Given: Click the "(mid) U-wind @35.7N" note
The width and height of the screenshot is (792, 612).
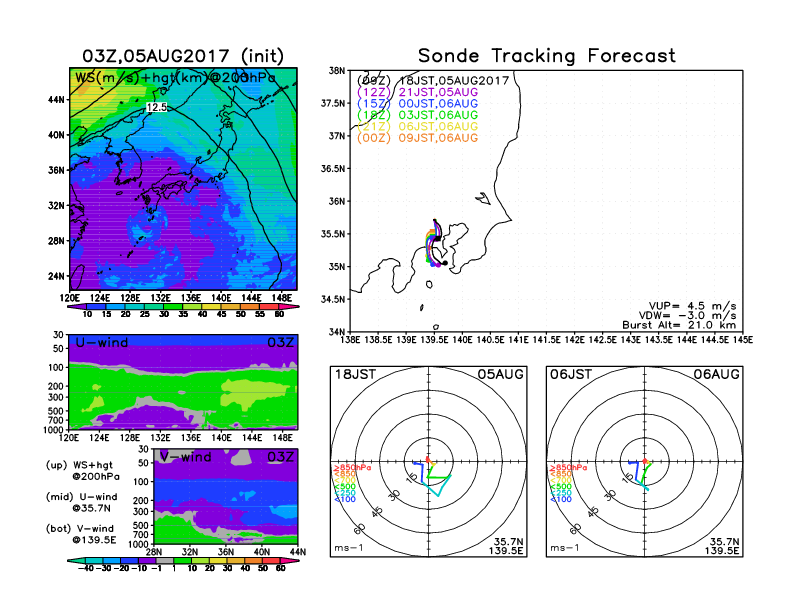Looking at the screenshot, I should pos(82,502).
